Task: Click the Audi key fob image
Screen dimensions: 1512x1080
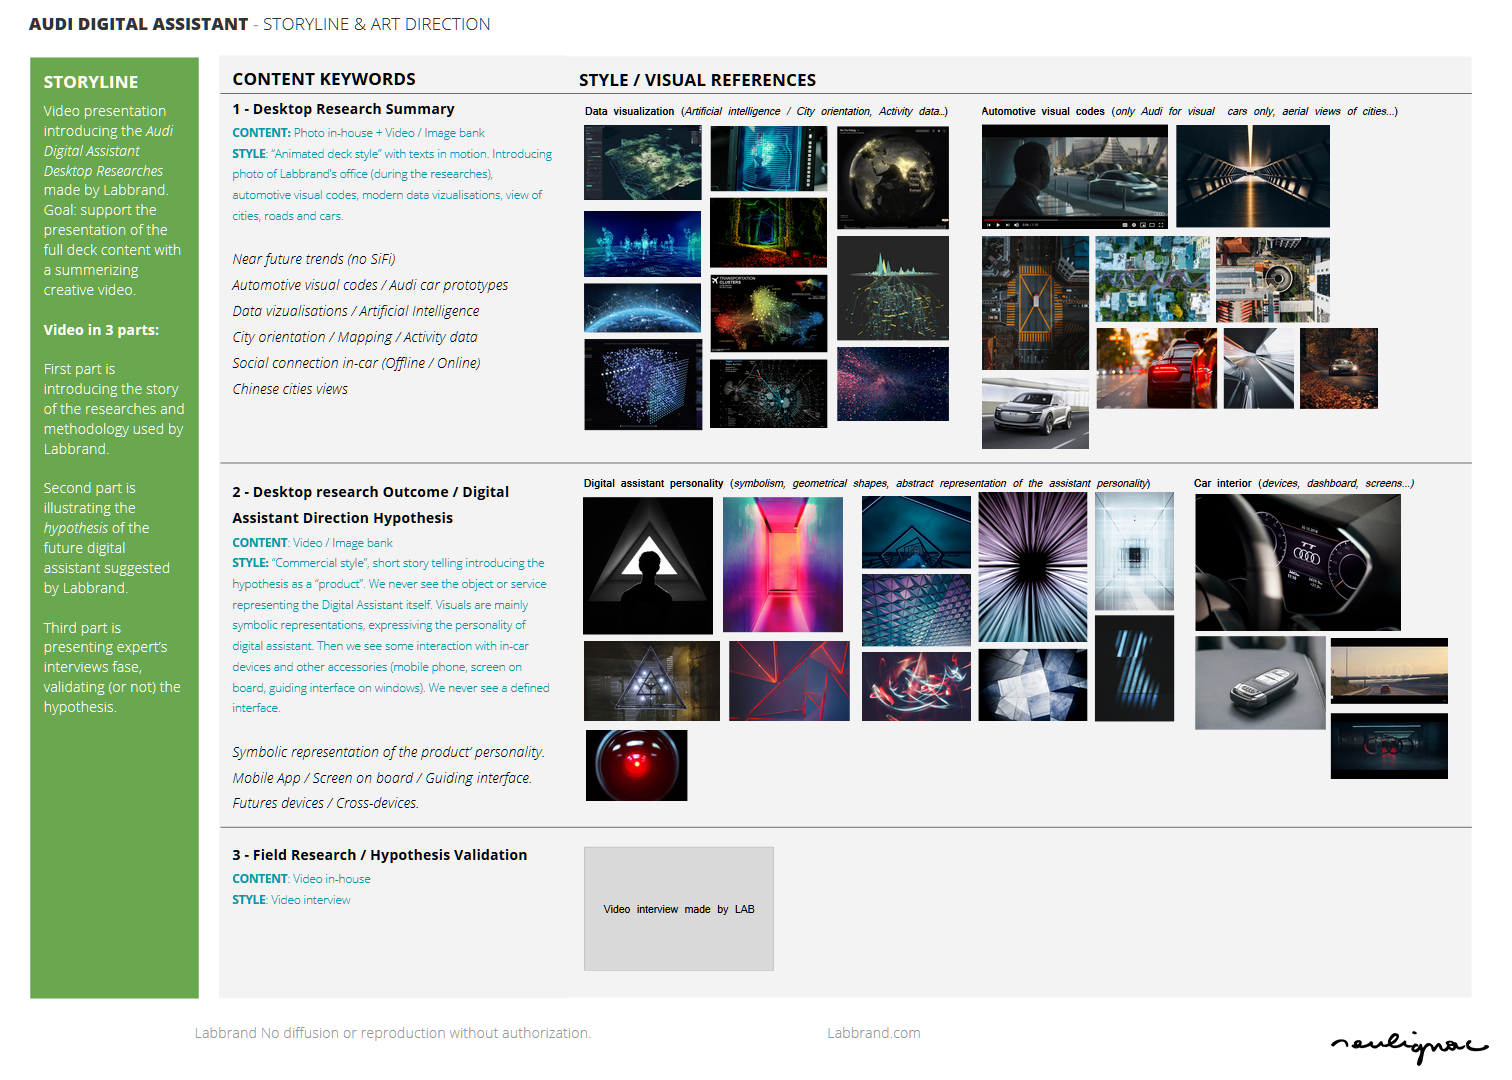Action: tap(1259, 683)
